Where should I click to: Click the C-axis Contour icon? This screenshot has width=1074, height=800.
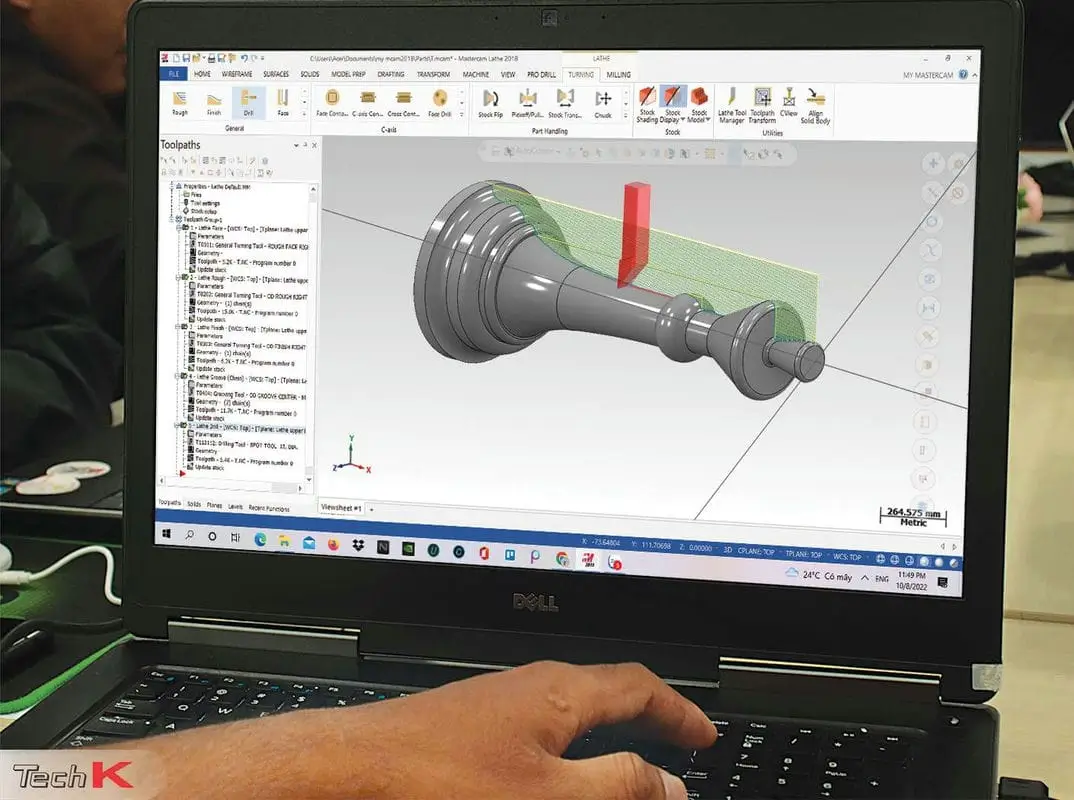point(368,104)
